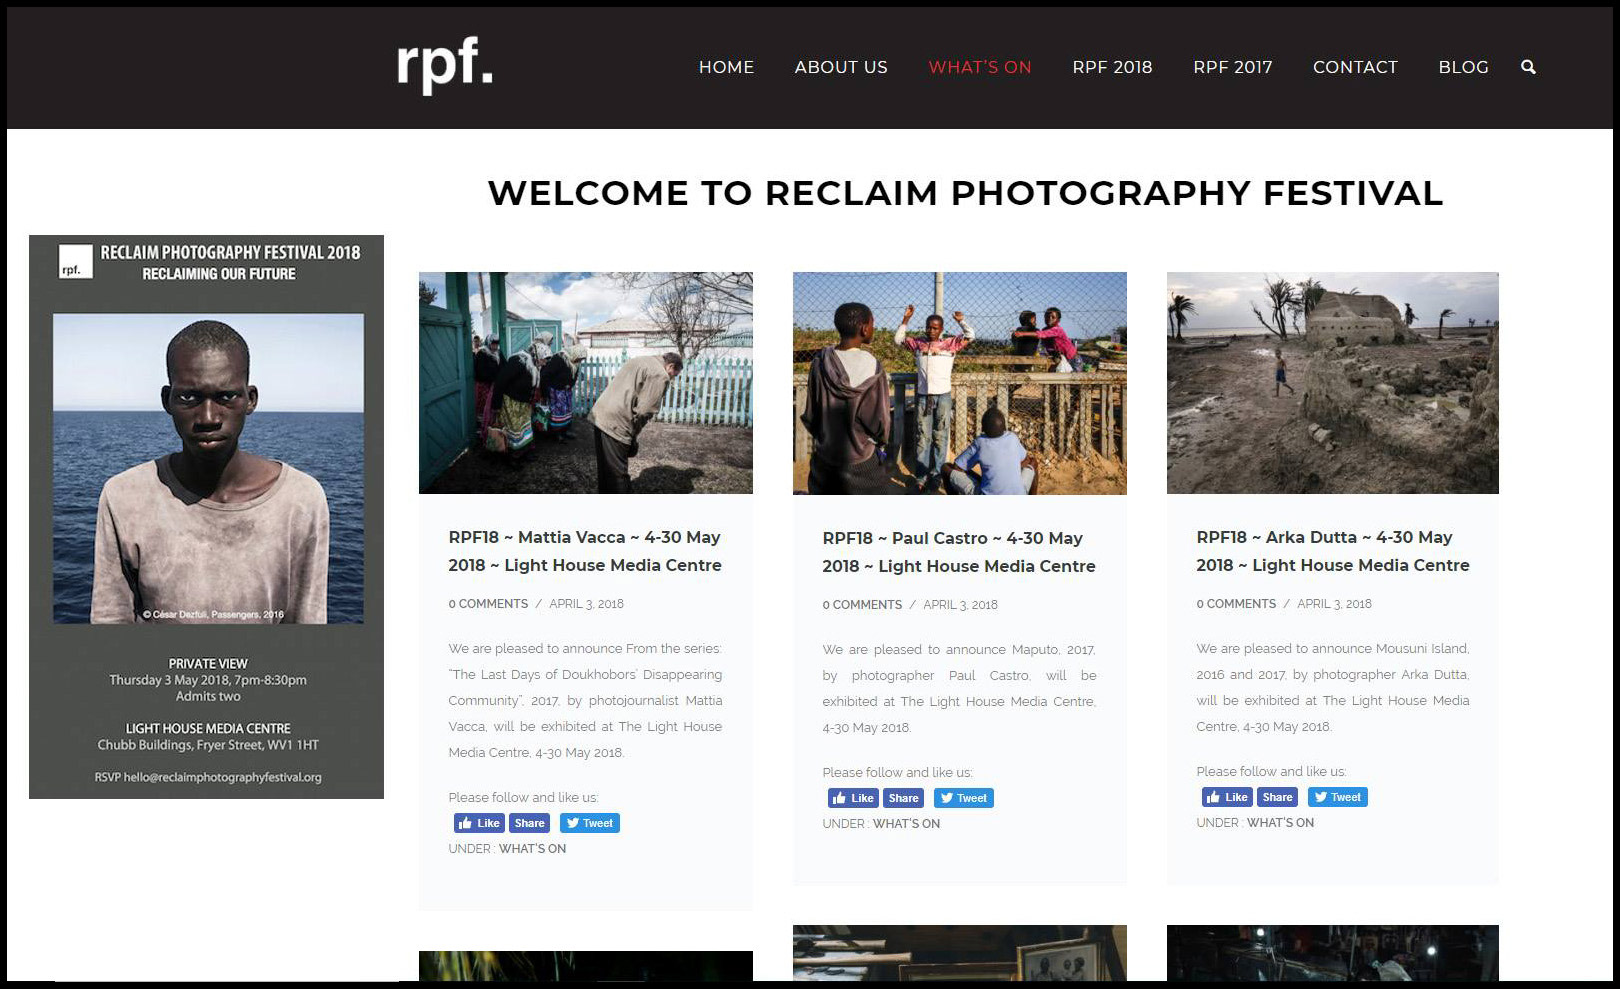
Task: Tweet the Arka Dutta post
Action: click(x=1338, y=797)
